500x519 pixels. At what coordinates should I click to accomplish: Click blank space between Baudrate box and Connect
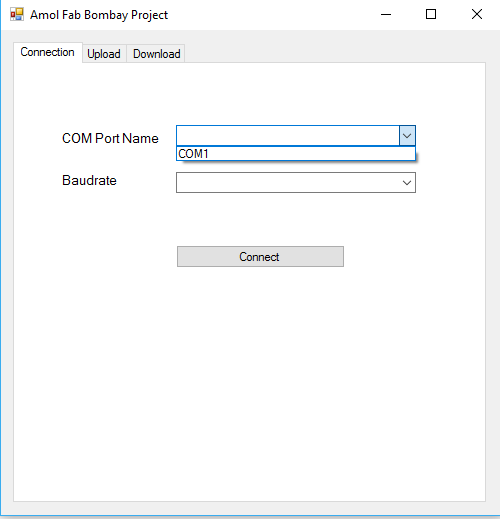click(x=260, y=219)
